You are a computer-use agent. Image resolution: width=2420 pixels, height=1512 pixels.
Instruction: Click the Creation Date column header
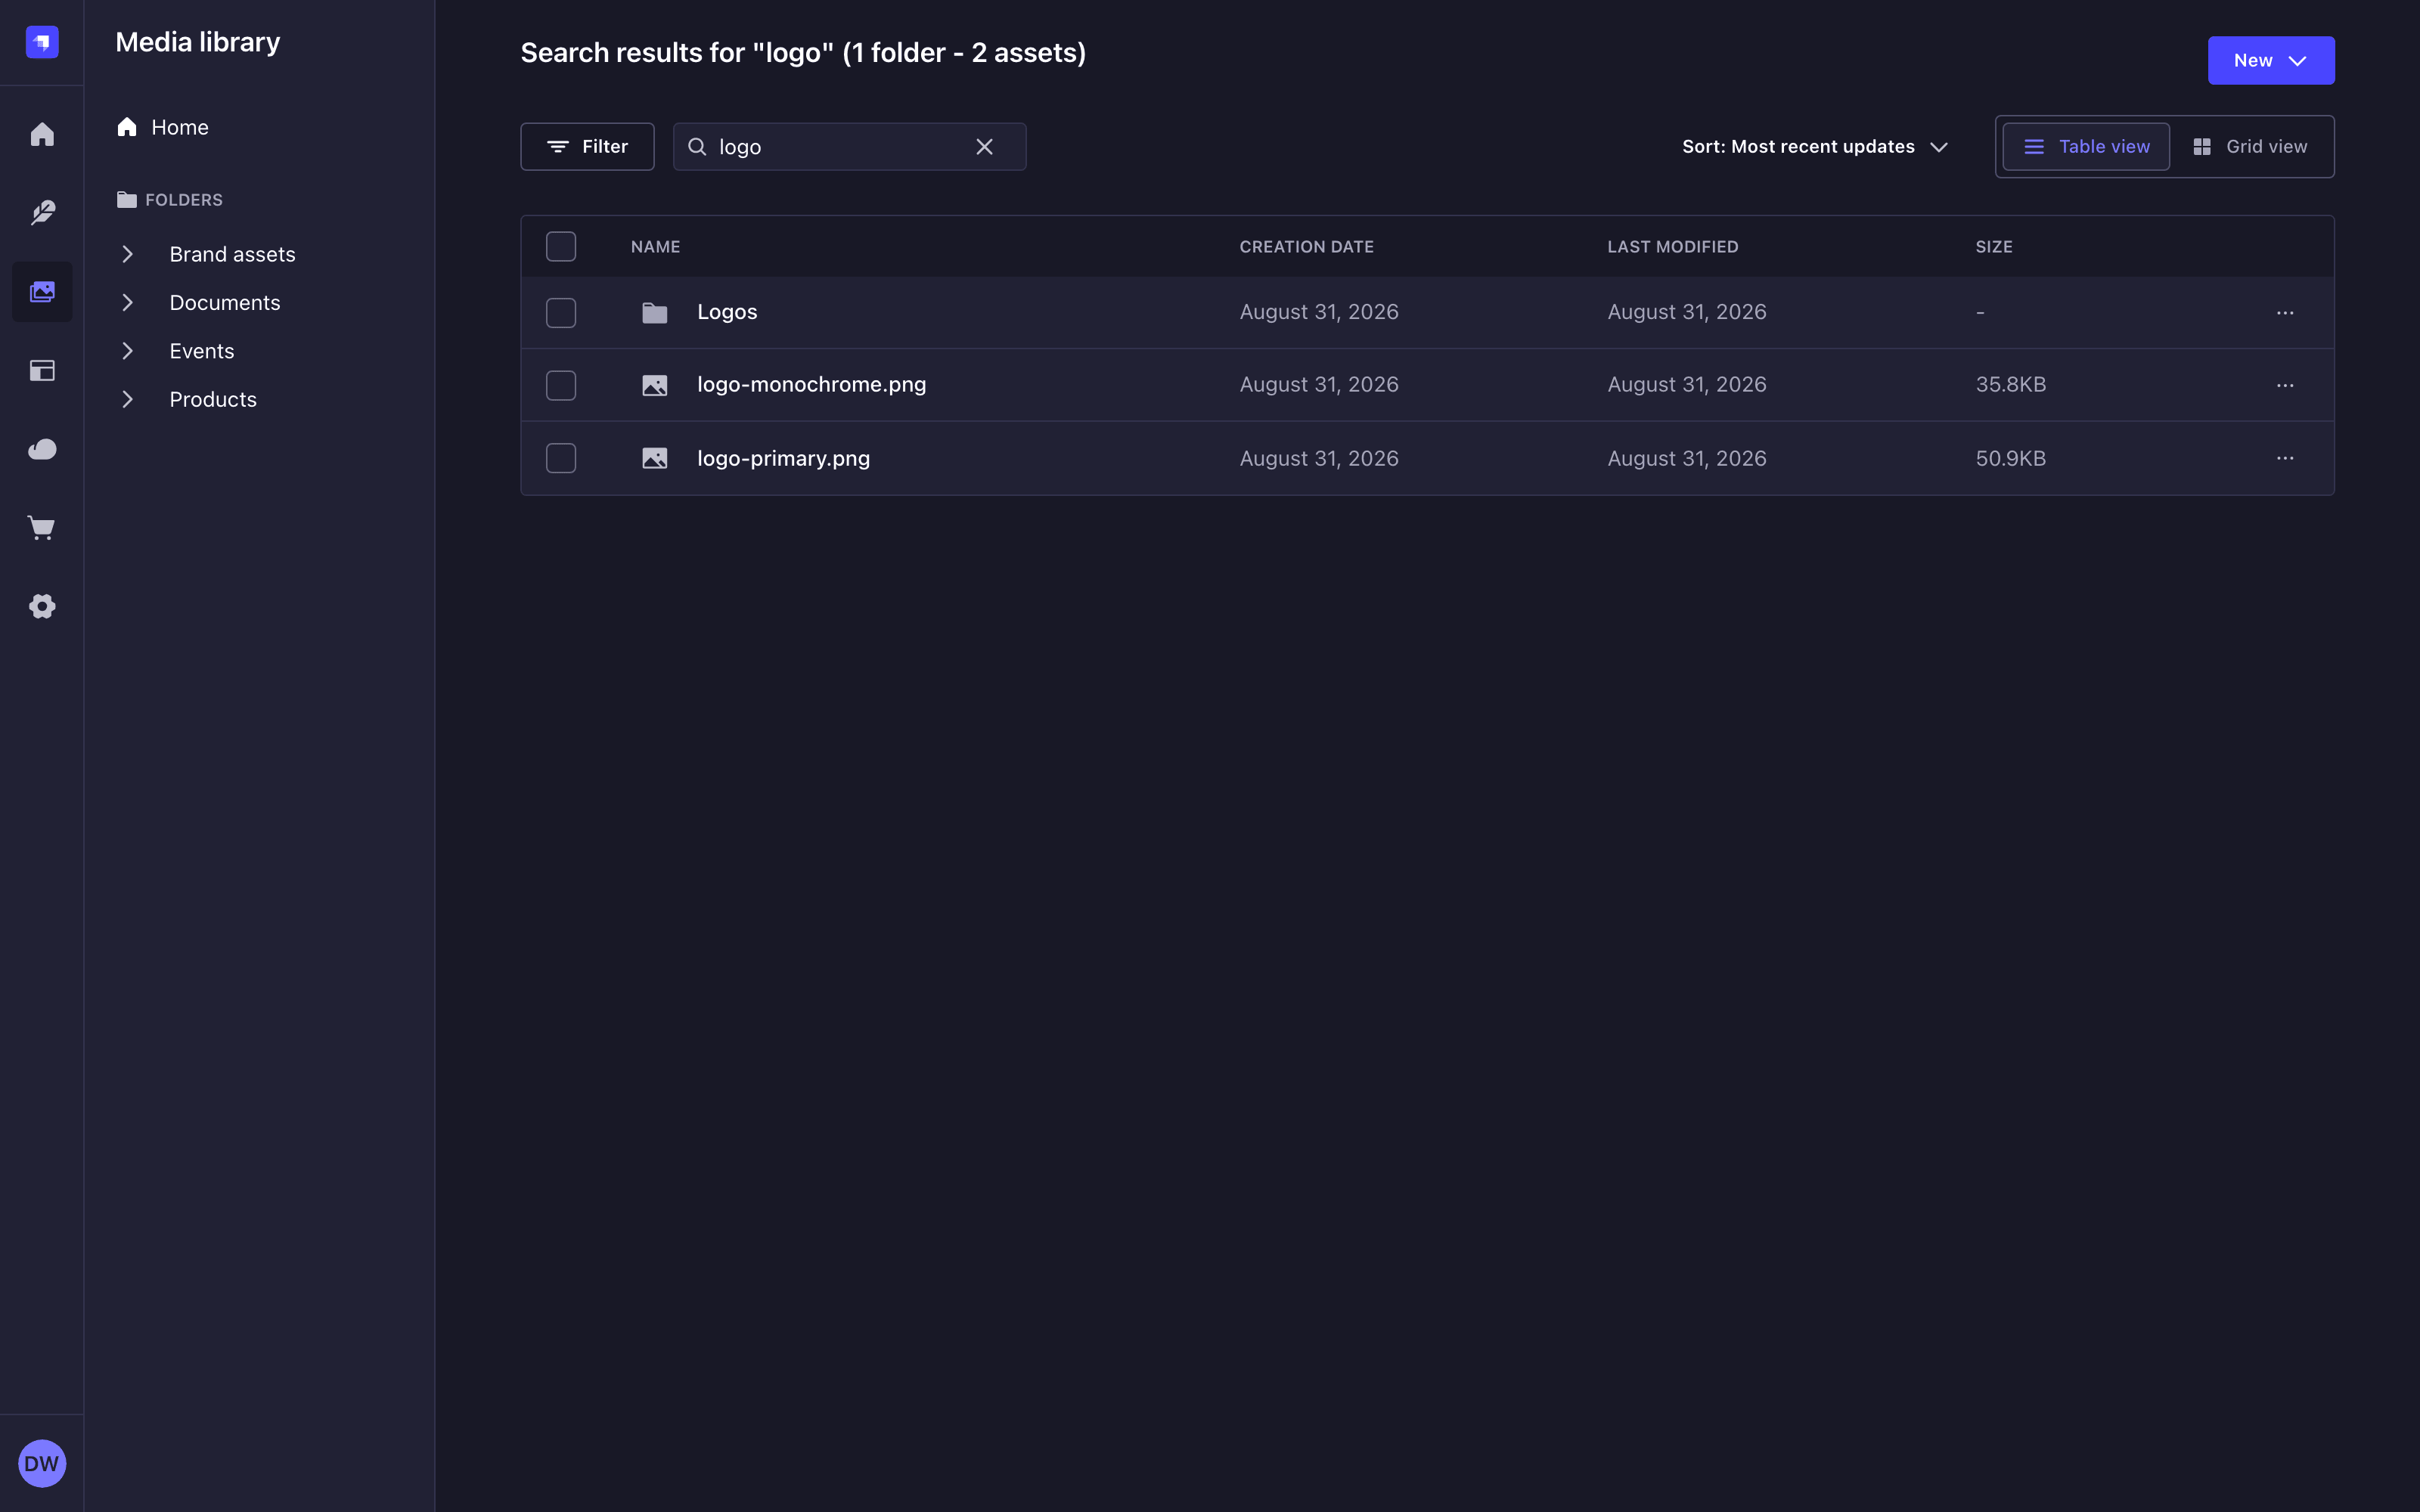point(1307,247)
